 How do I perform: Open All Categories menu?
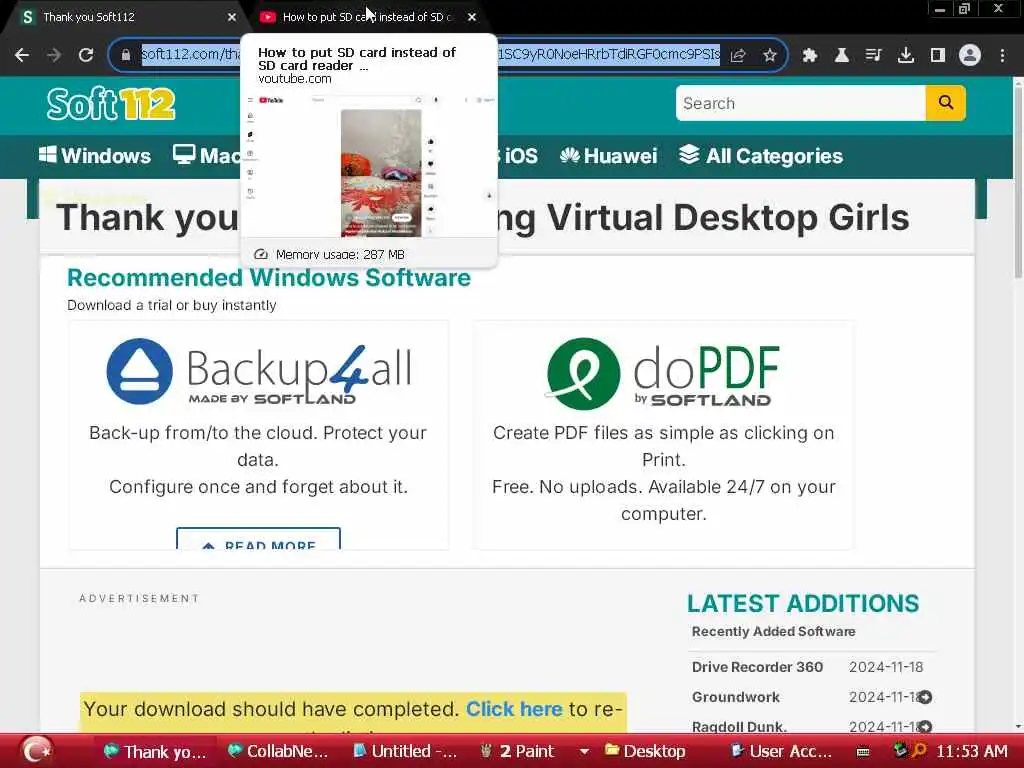coord(761,155)
